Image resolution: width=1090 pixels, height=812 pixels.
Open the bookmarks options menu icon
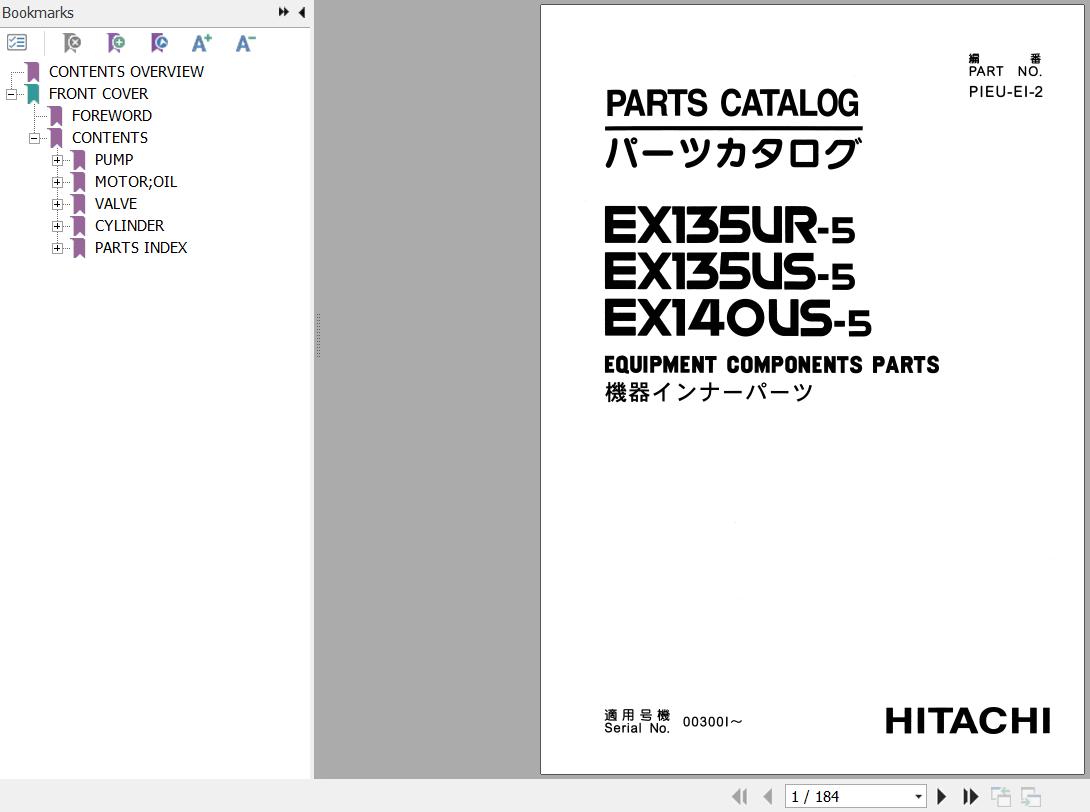point(17,43)
